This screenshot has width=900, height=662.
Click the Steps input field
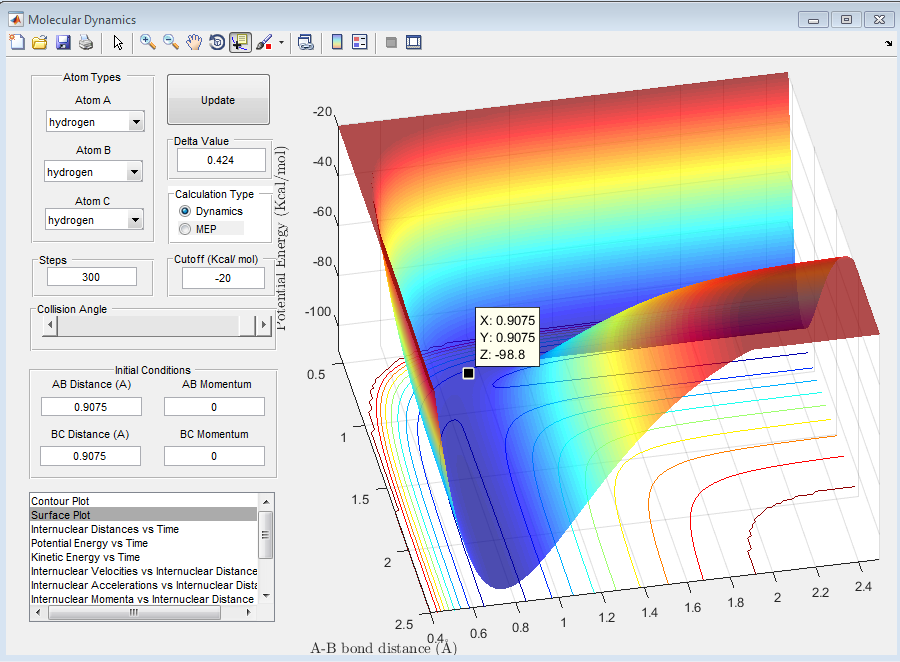(x=92, y=277)
